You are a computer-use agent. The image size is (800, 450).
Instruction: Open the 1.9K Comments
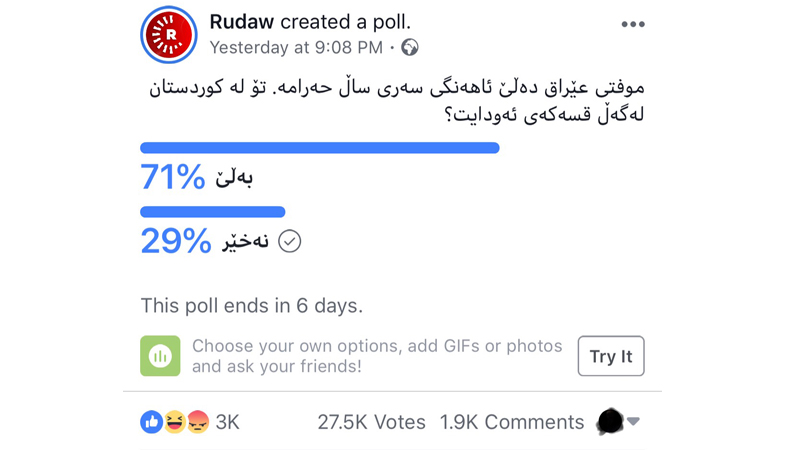point(512,422)
